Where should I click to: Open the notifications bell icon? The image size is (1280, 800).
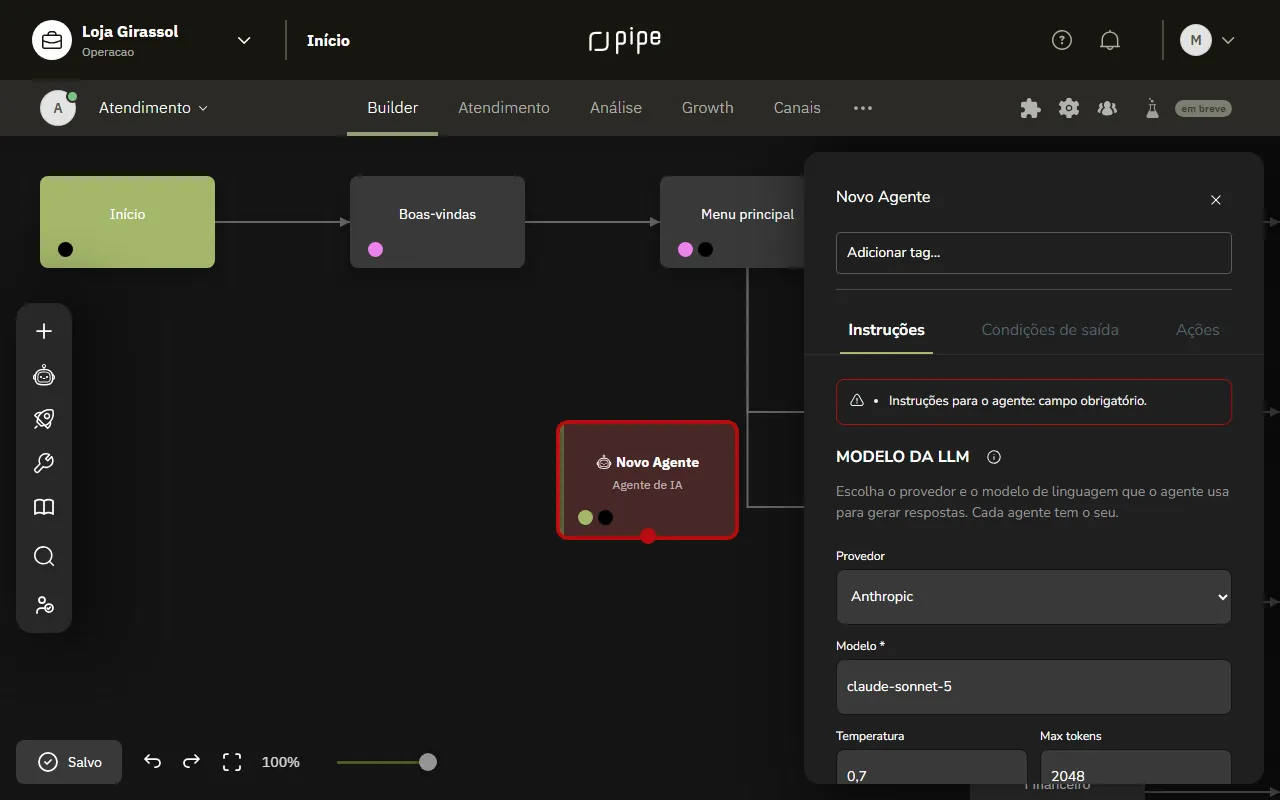(x=1110, y=40)
